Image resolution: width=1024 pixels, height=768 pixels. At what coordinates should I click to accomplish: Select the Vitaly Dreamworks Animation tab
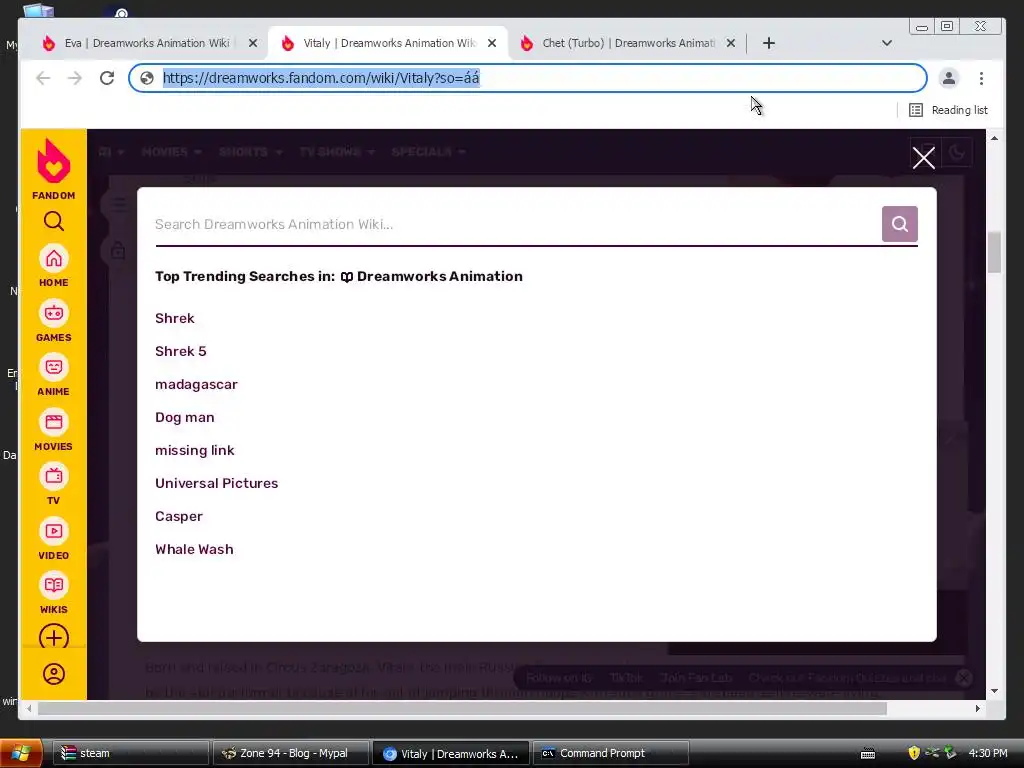pyautogui.click(x=387, y=43)
